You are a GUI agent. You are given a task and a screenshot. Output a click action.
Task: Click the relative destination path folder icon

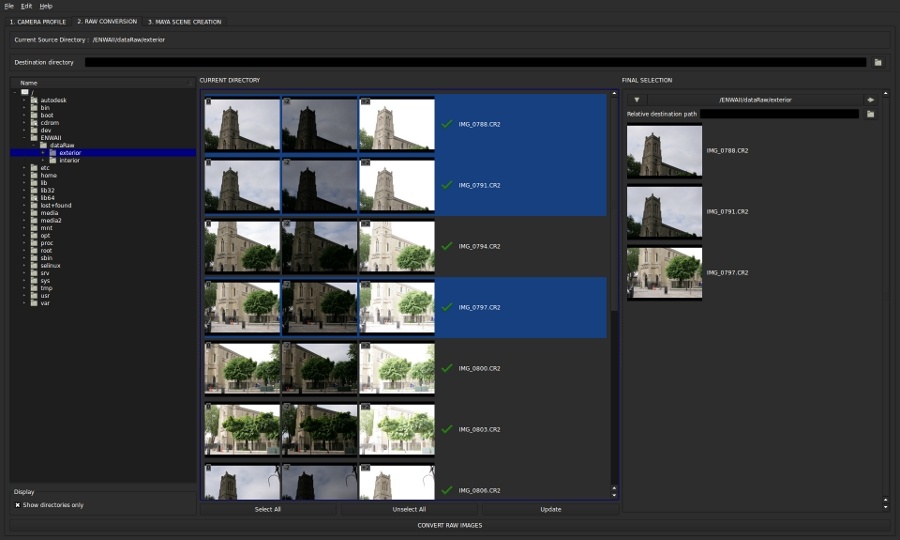[870, 114]
